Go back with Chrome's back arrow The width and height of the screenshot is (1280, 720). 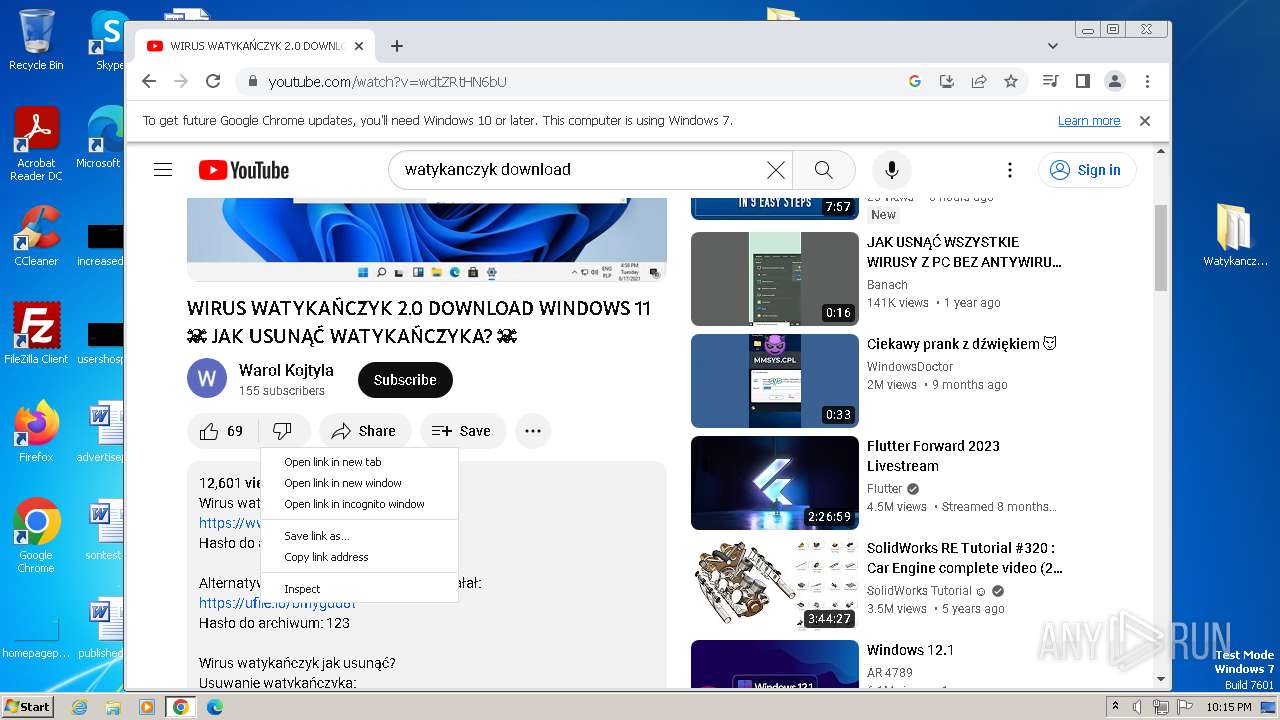pos(149,81)
